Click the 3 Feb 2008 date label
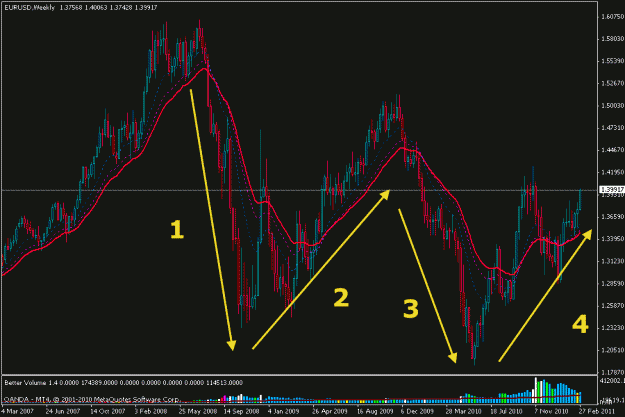The width and height of the screenshot is (625, 417). point(151,411)
